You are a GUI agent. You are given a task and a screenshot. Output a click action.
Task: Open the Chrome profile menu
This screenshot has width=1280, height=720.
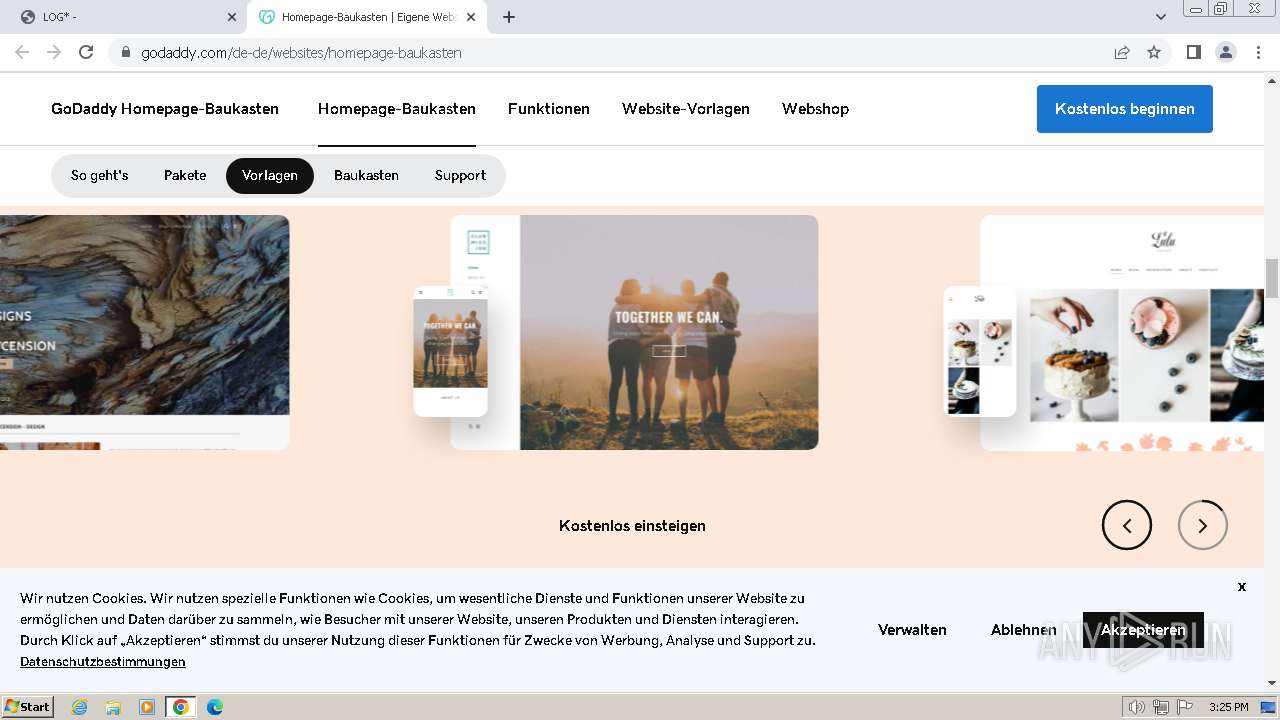(x=1226, y=52)
